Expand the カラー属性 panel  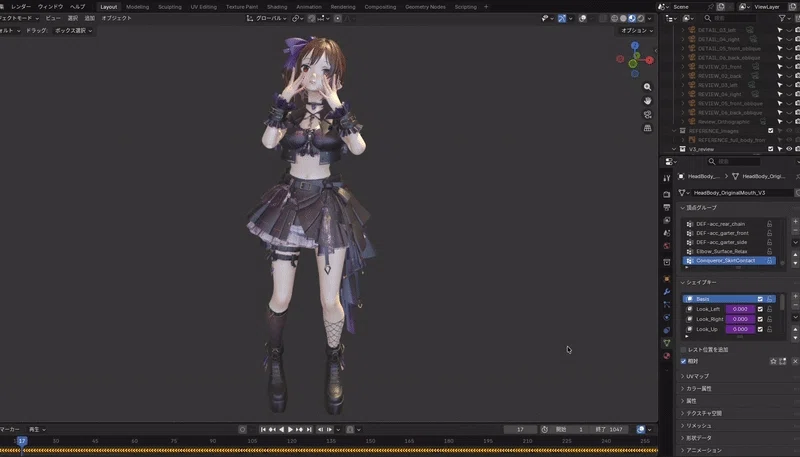tap(696, 389)
